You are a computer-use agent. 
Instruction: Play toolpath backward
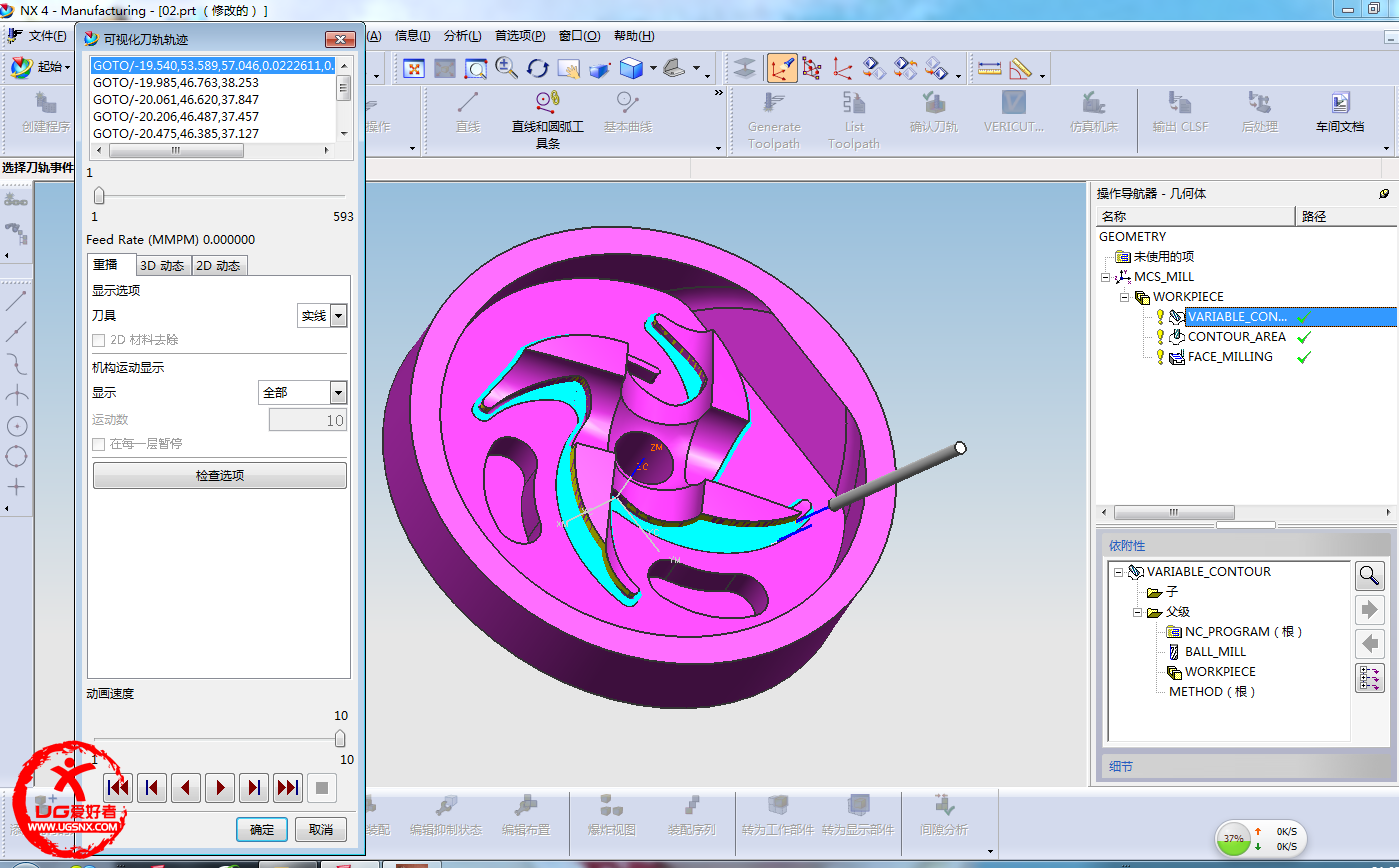(186, 788)
